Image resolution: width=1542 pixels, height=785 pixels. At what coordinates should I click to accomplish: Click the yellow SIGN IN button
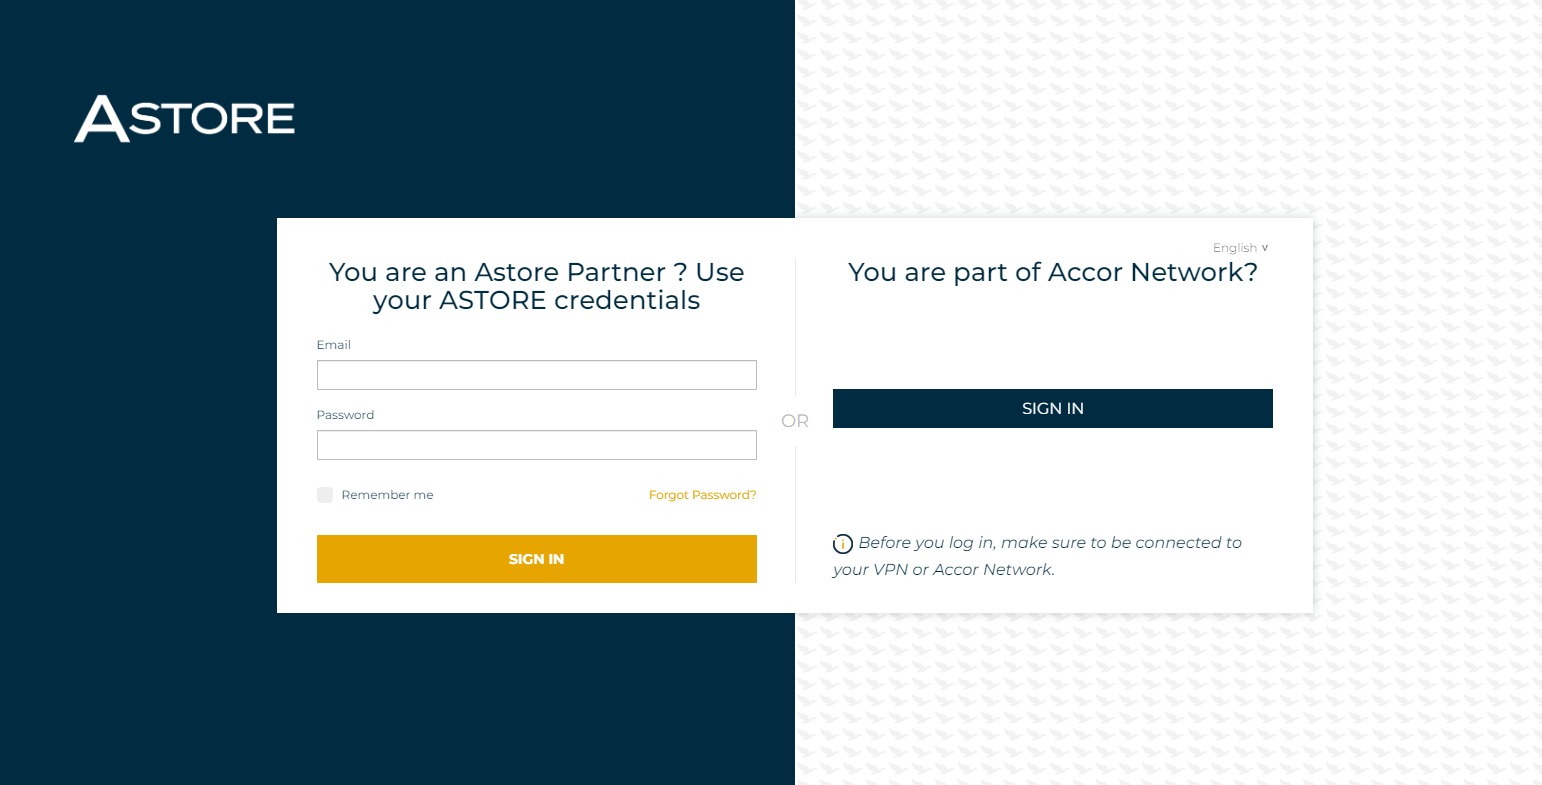pos(537,559)
